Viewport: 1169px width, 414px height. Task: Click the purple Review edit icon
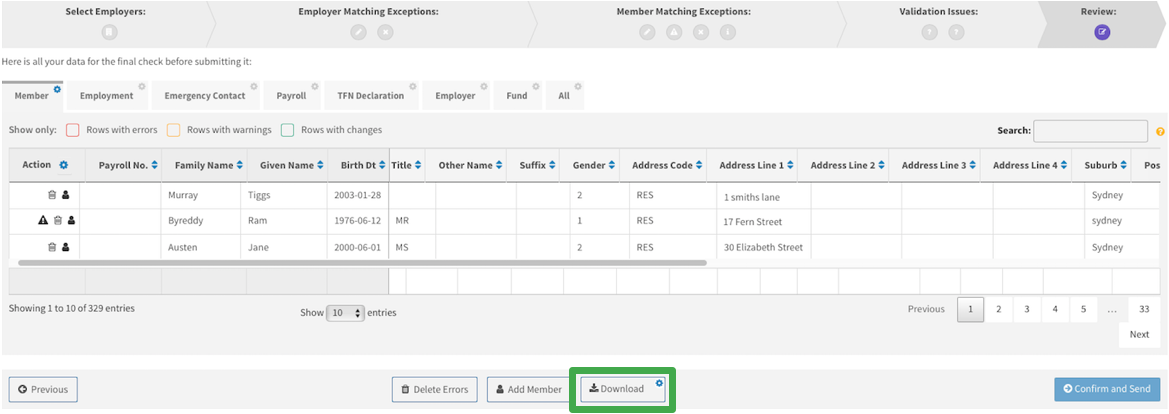(1102, 32)
